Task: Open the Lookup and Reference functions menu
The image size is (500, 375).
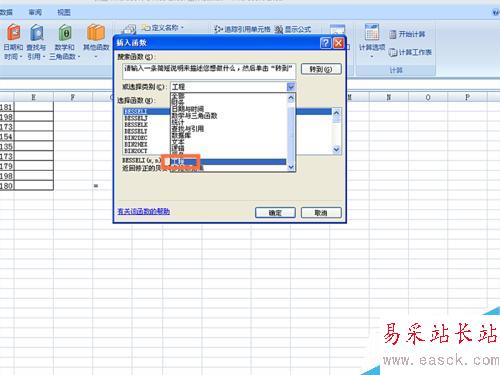Action: coord(36,42)
